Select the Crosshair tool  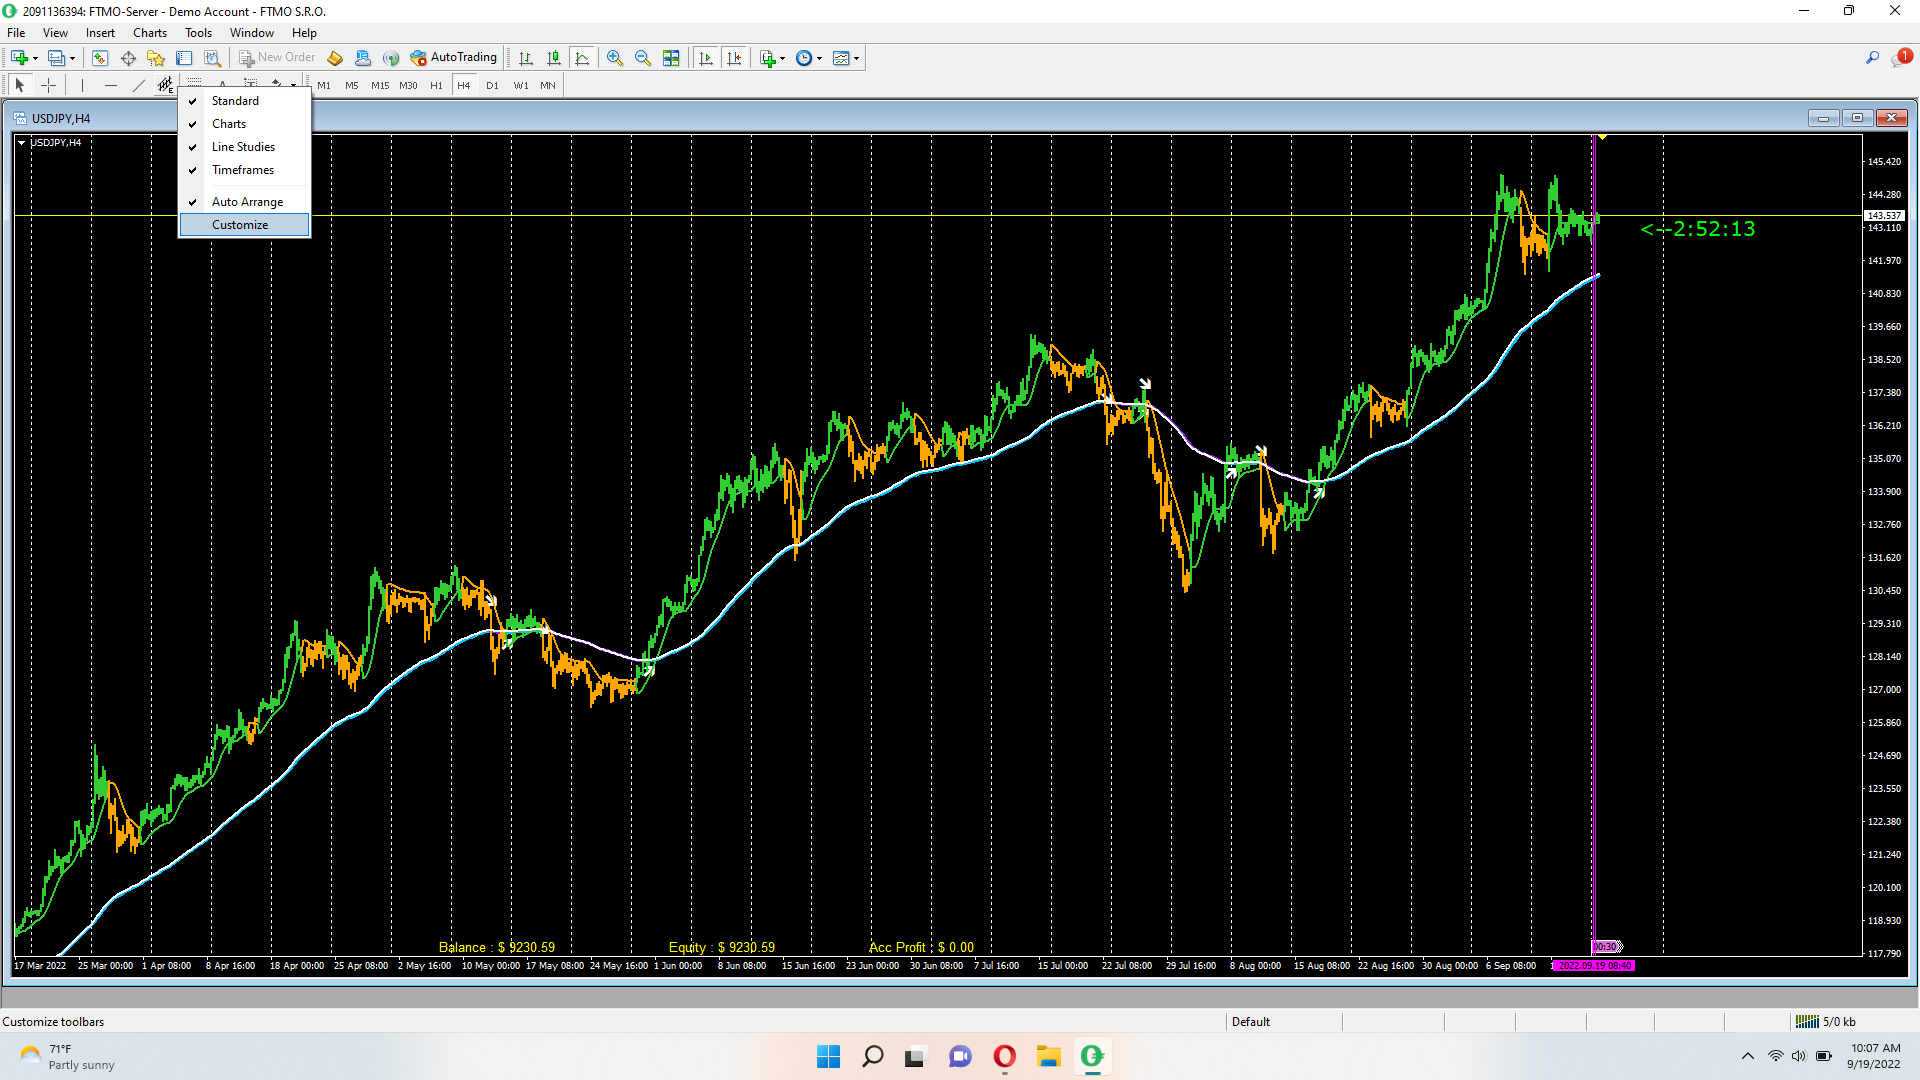tap(48, 85)
